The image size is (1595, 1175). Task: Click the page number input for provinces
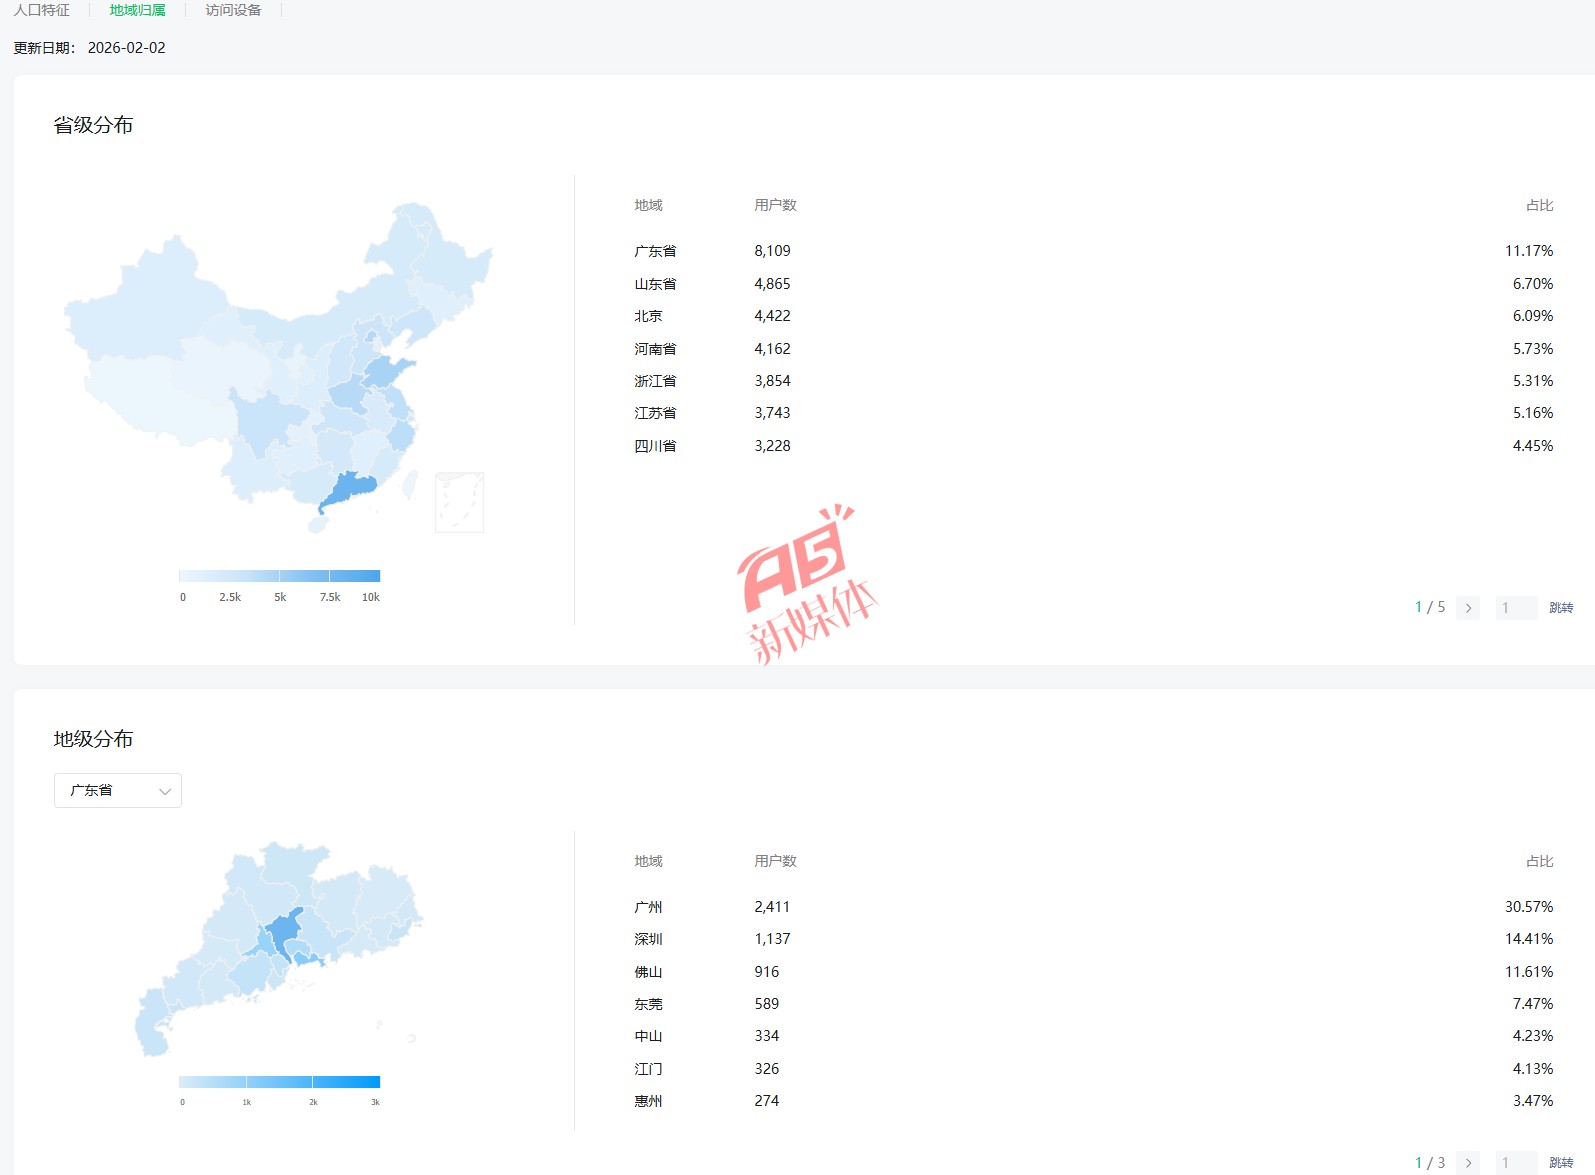(1515, 608)
